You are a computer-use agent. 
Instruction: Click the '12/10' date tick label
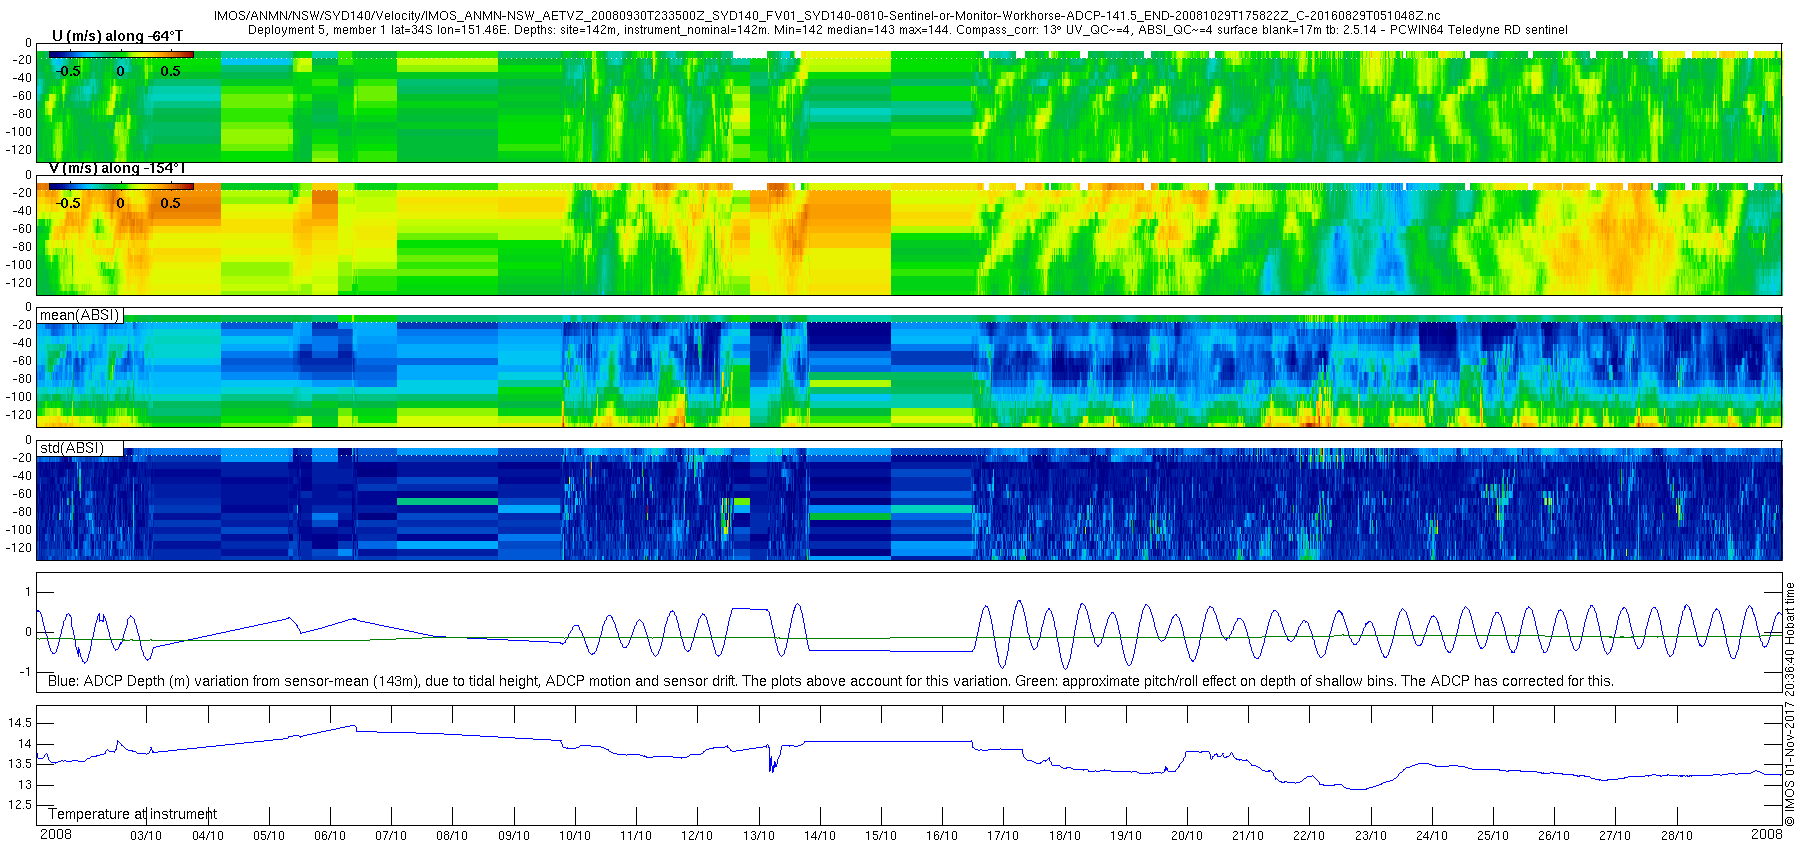[697, 836]
